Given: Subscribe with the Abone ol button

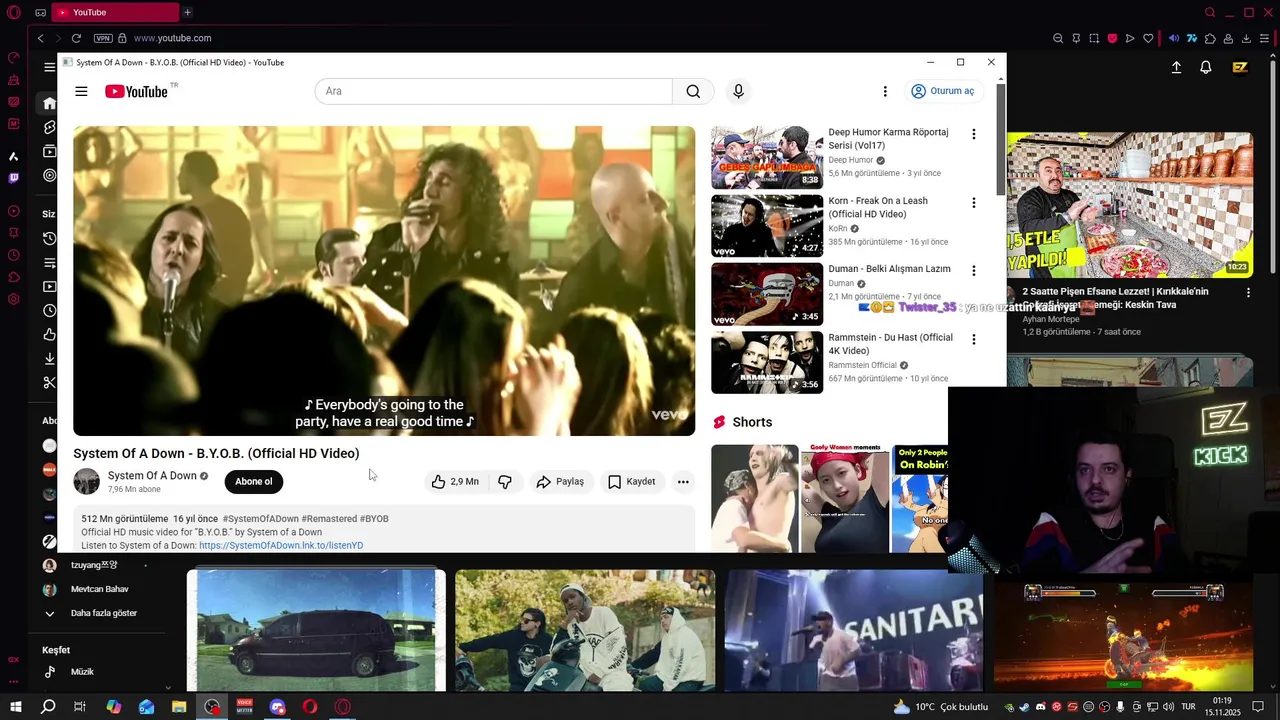Looking at the screenshot, I should click(x=253, y=482).
